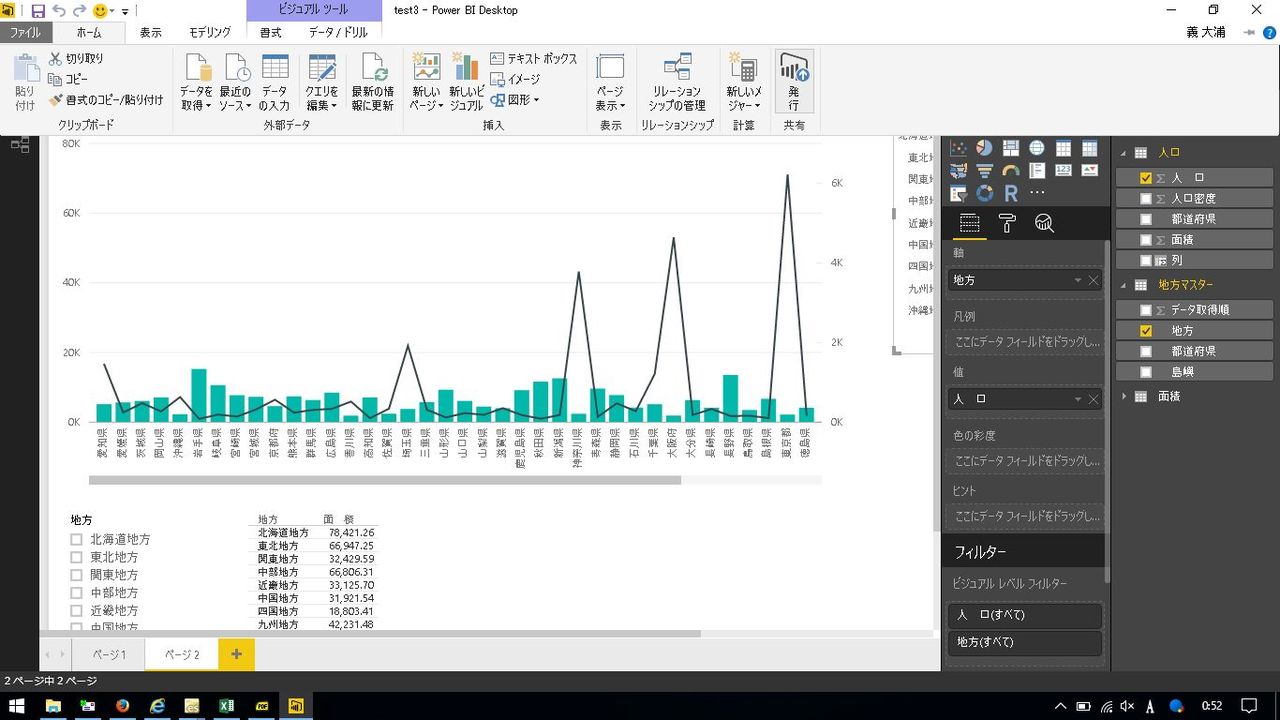Open the 新しいメジャー (New Measure) dropdown
Screen dimensions: 1280x720
pyautogui.click(x=743, y=82)
